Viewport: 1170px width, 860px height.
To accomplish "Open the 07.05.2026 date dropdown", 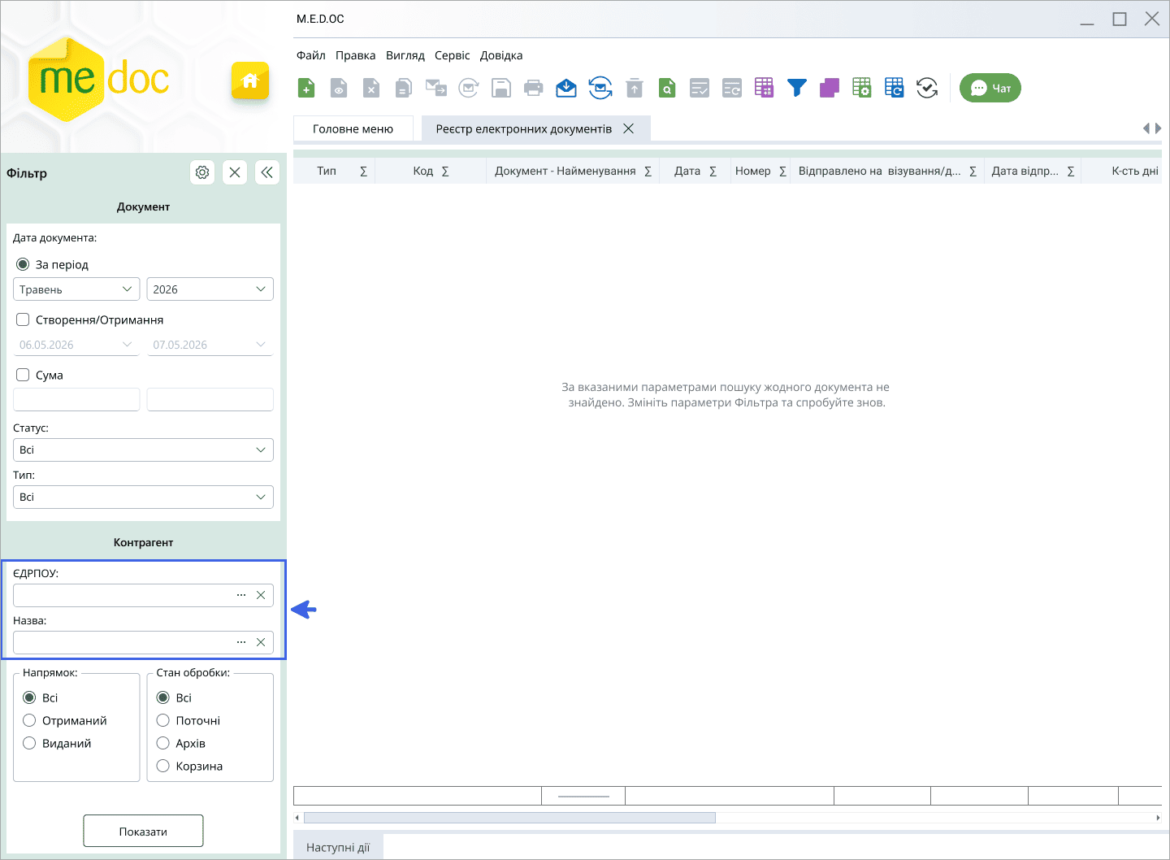I will click(210, 345).
